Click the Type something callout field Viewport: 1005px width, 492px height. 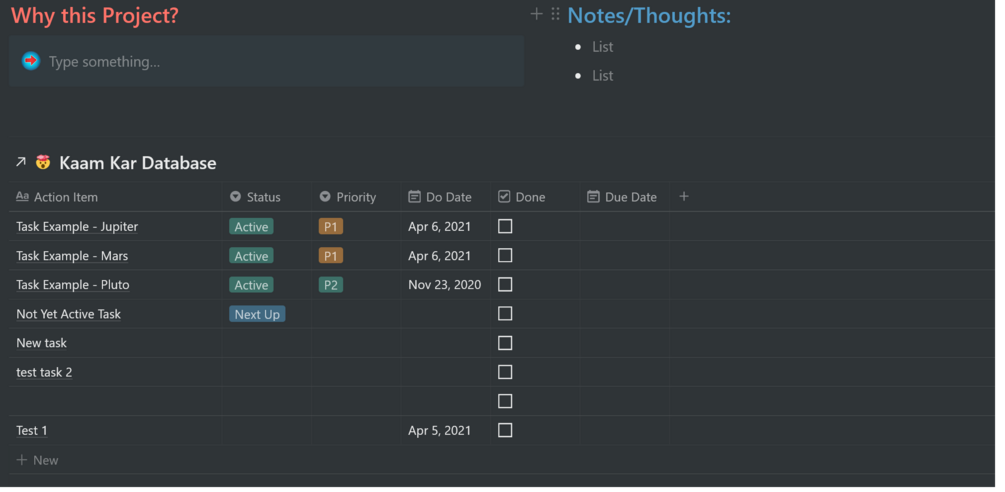pos(266,62)
